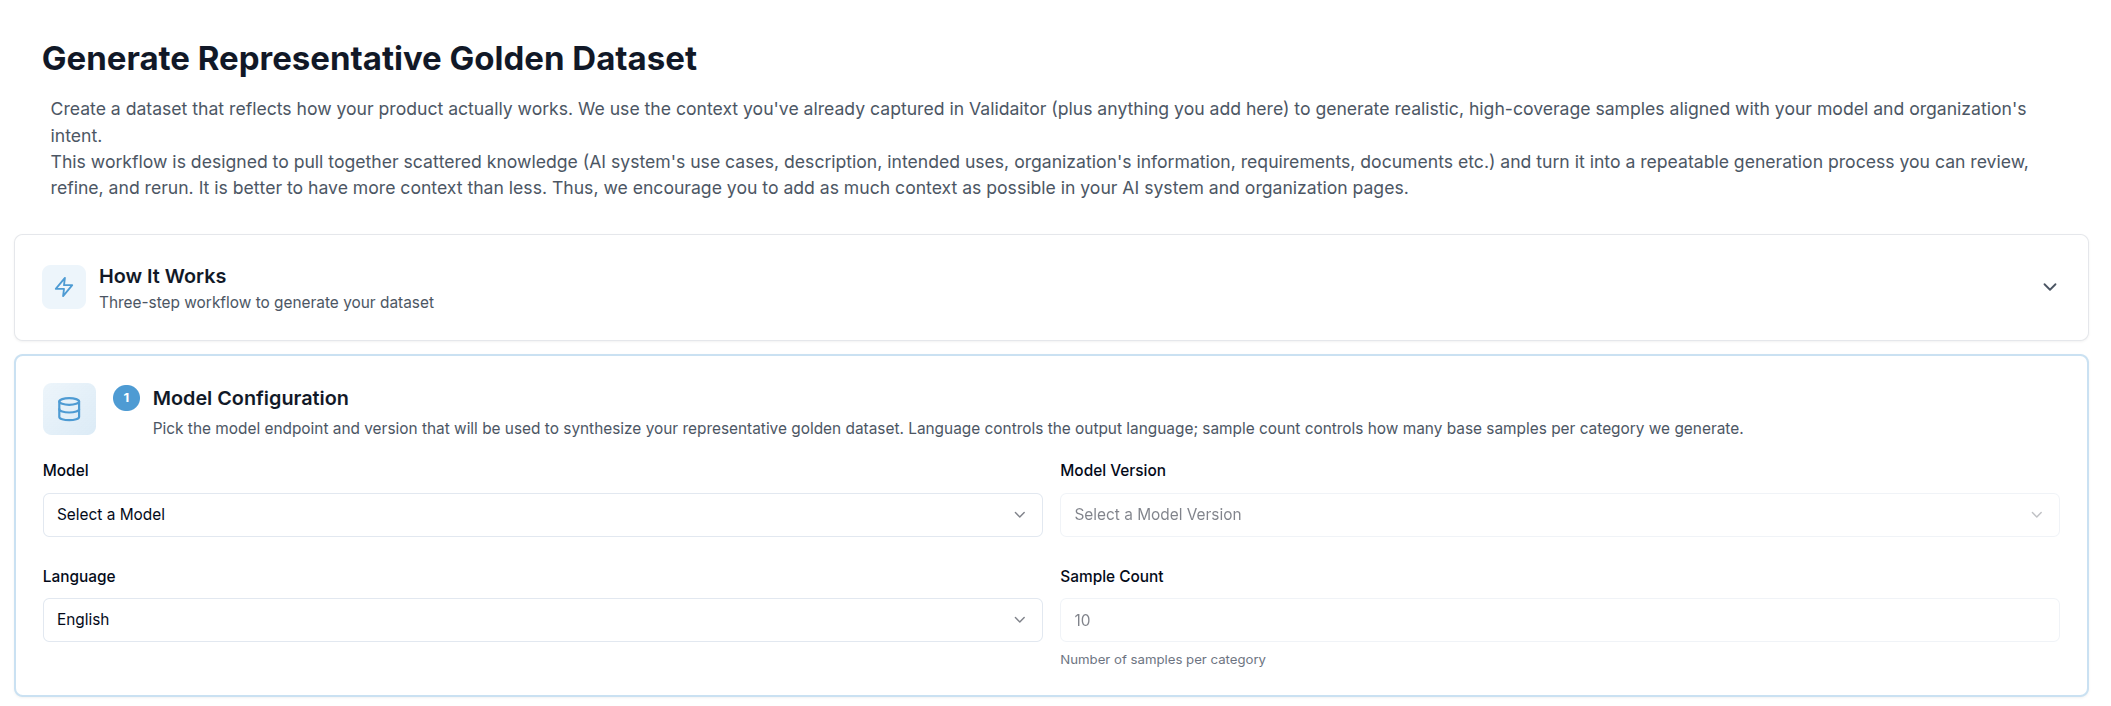This screenshot has width=2111, height=706.
Task: Click the chevron arrow in Model Version field
Action: click(x=2036, y=515)
